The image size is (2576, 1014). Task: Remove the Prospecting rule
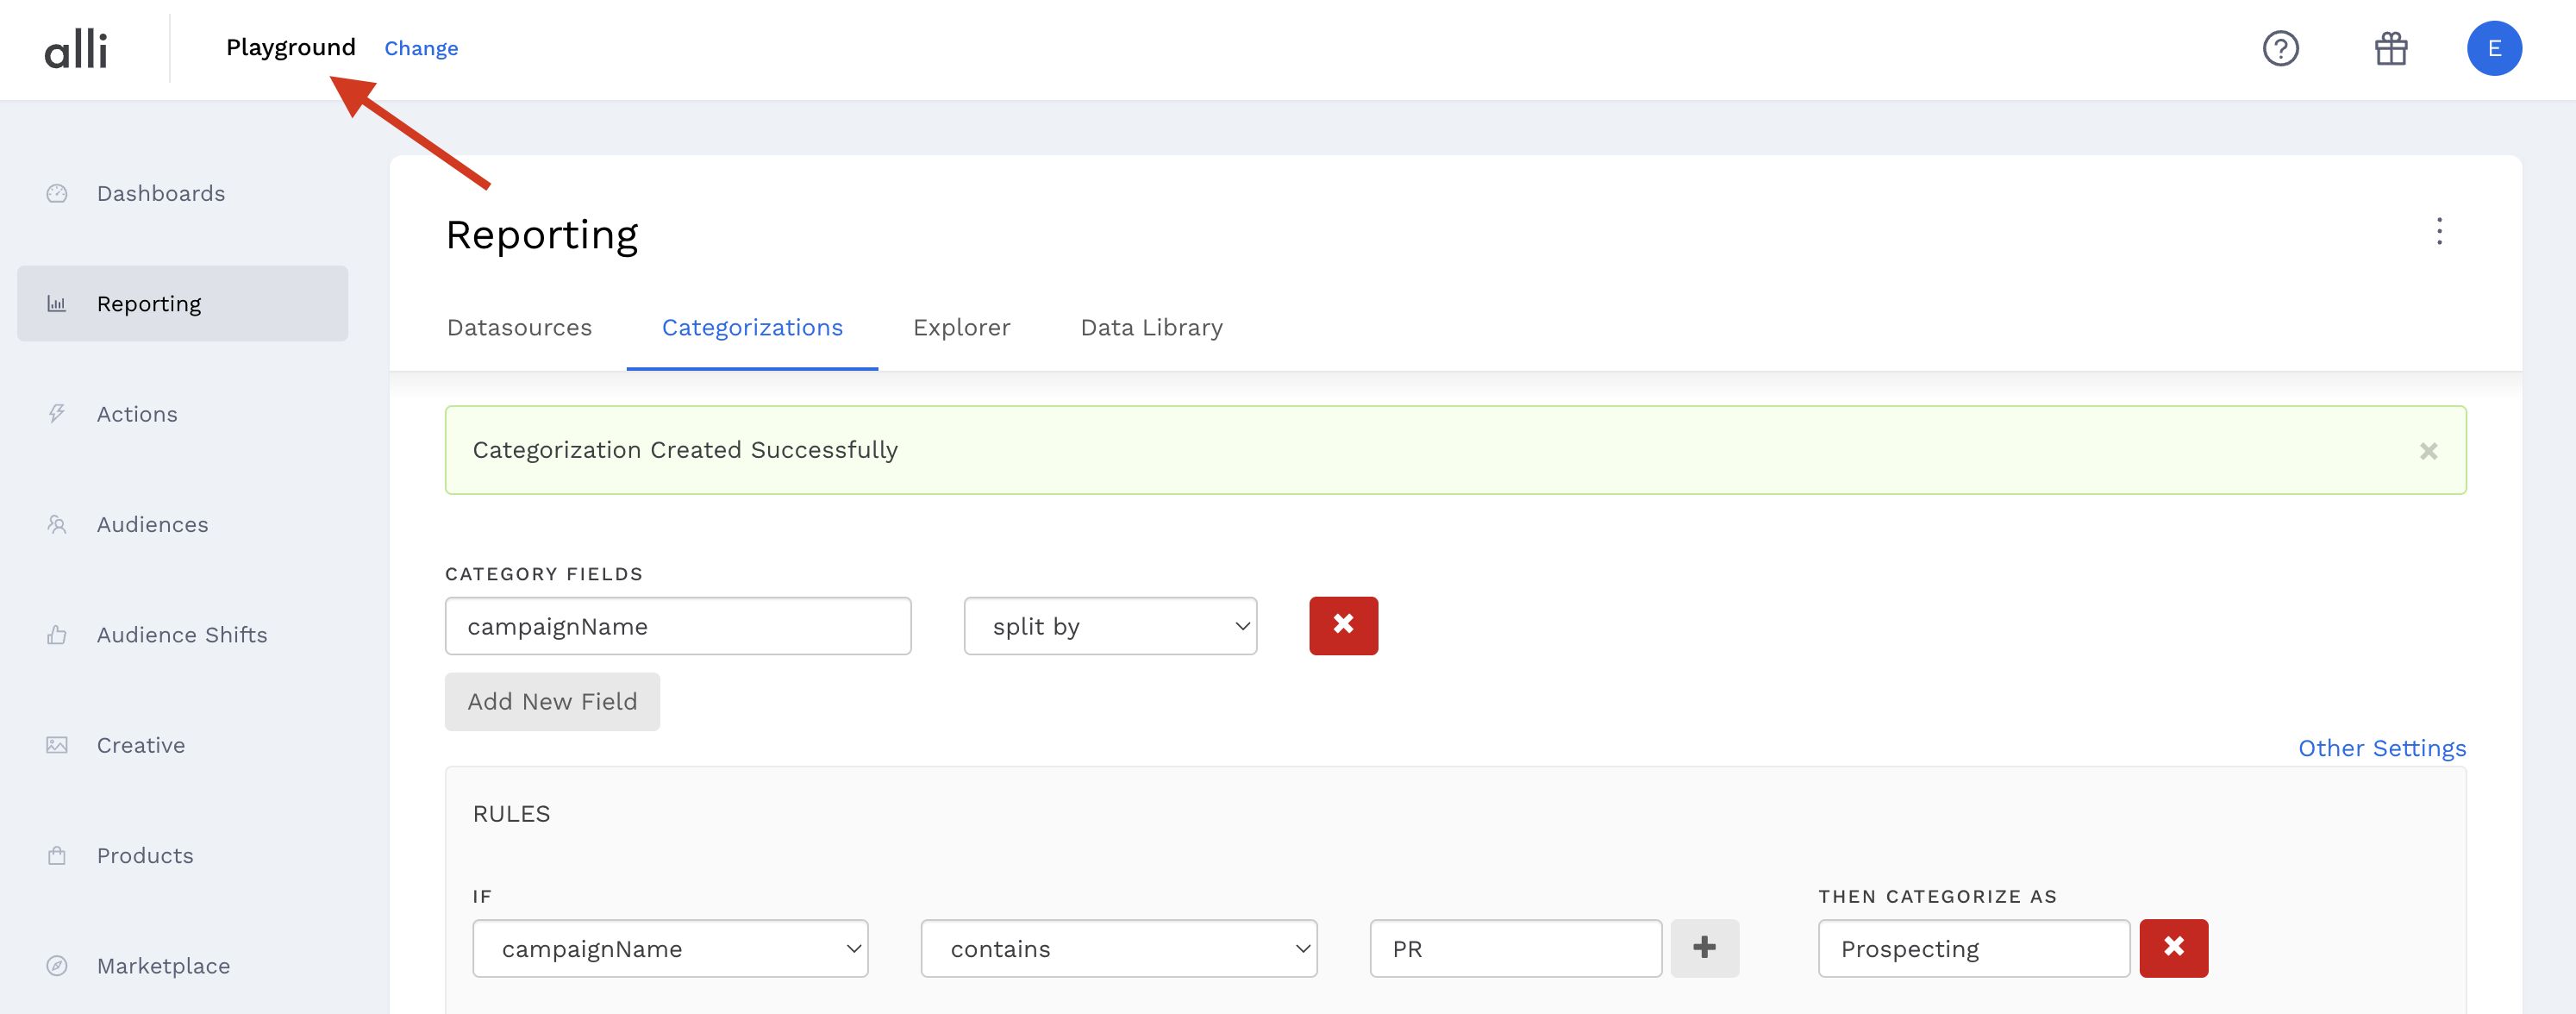[x=2173, y=947]
